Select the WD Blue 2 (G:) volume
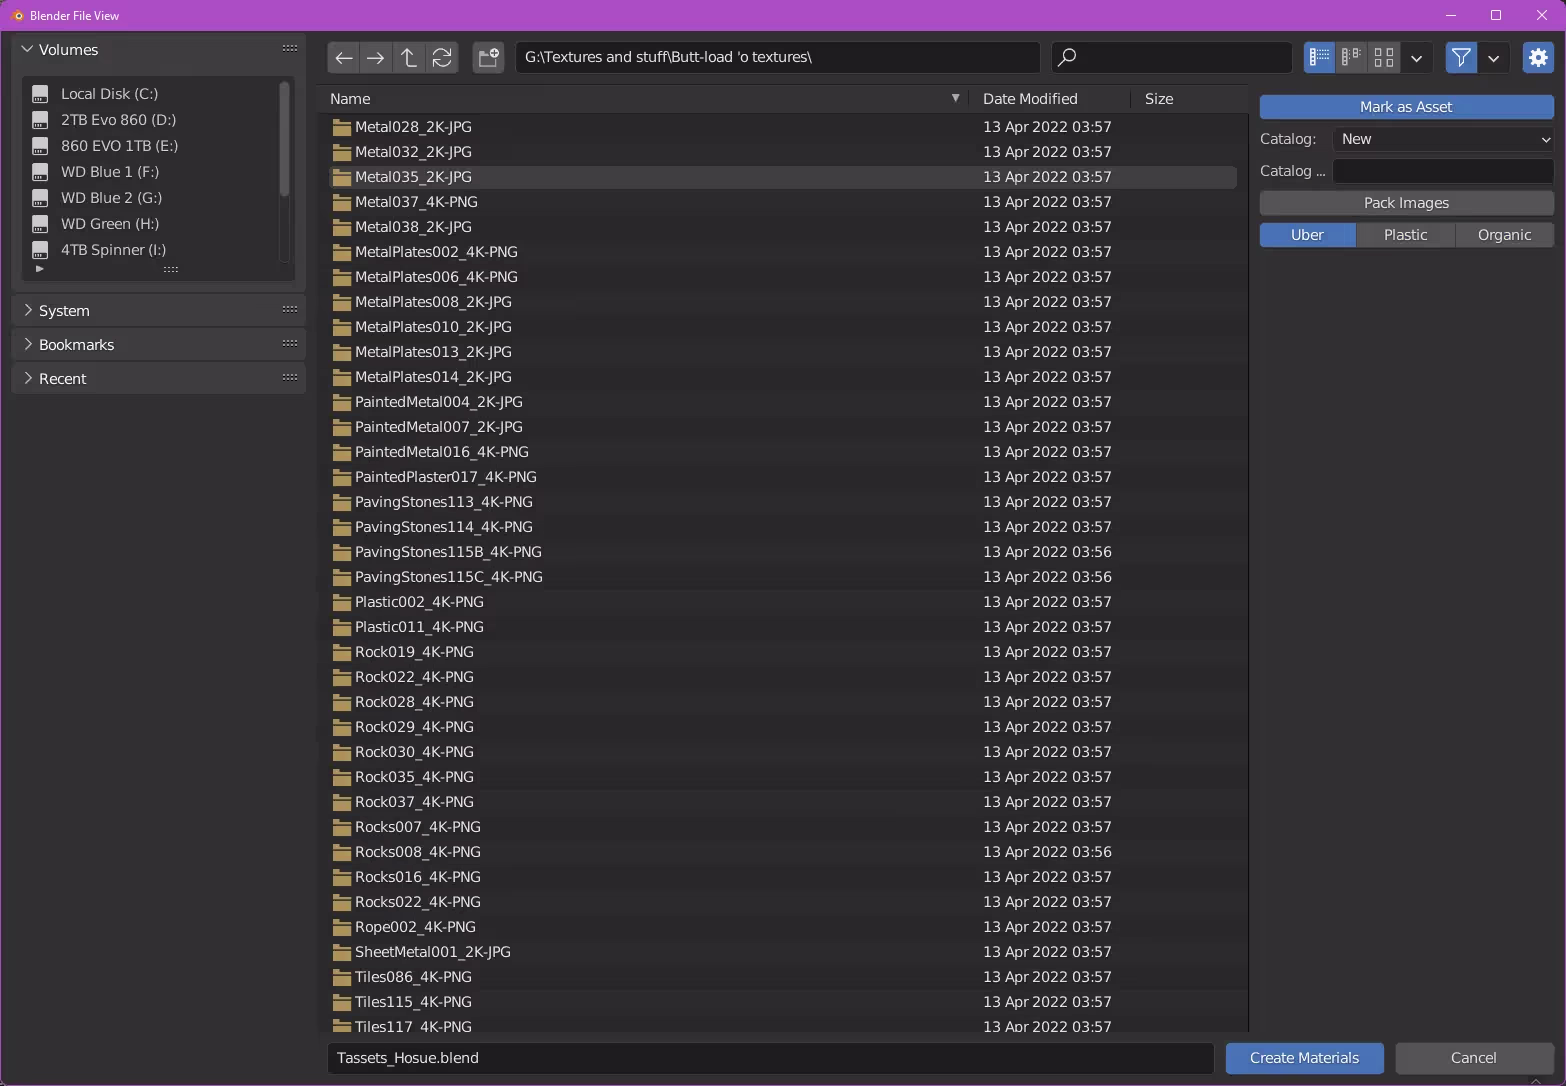The width and height of the screenshot is (1566, 1086). [x=111, y=198]
